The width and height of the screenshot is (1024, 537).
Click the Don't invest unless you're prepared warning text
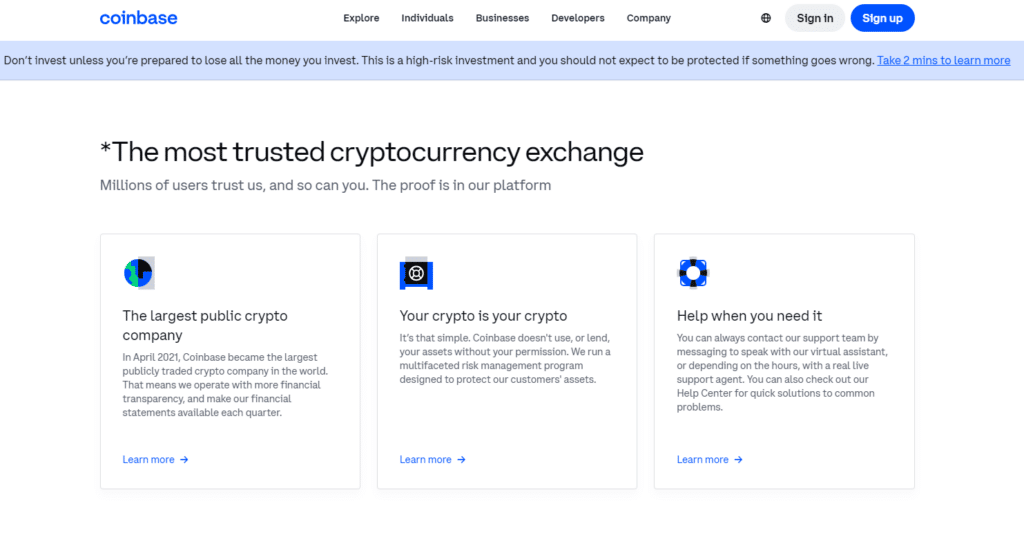439,61
